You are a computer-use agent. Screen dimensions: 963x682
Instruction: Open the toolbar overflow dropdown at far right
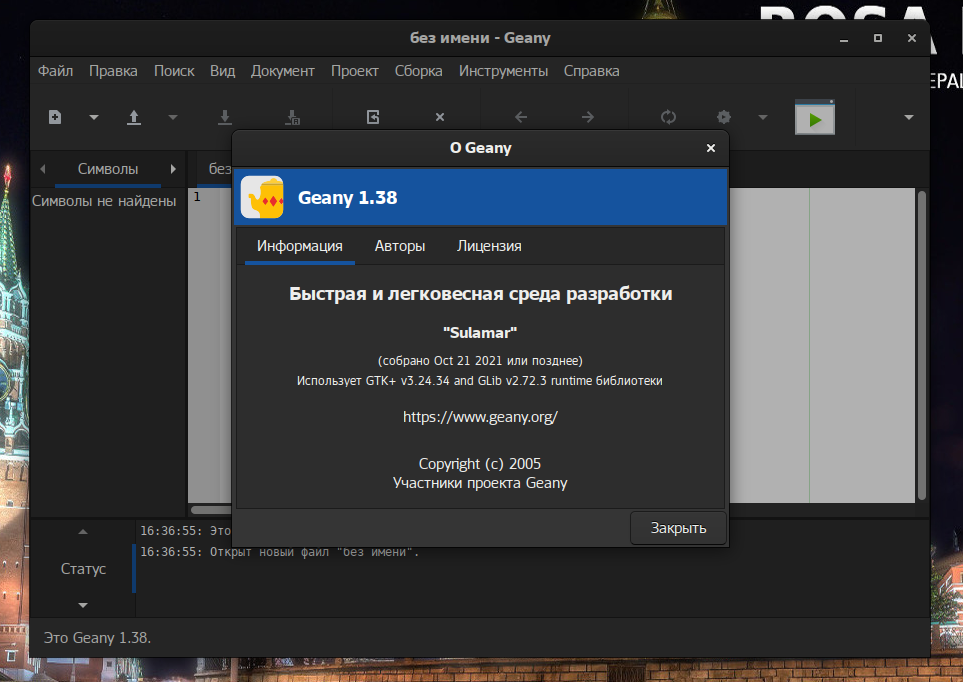click(908, 117)
